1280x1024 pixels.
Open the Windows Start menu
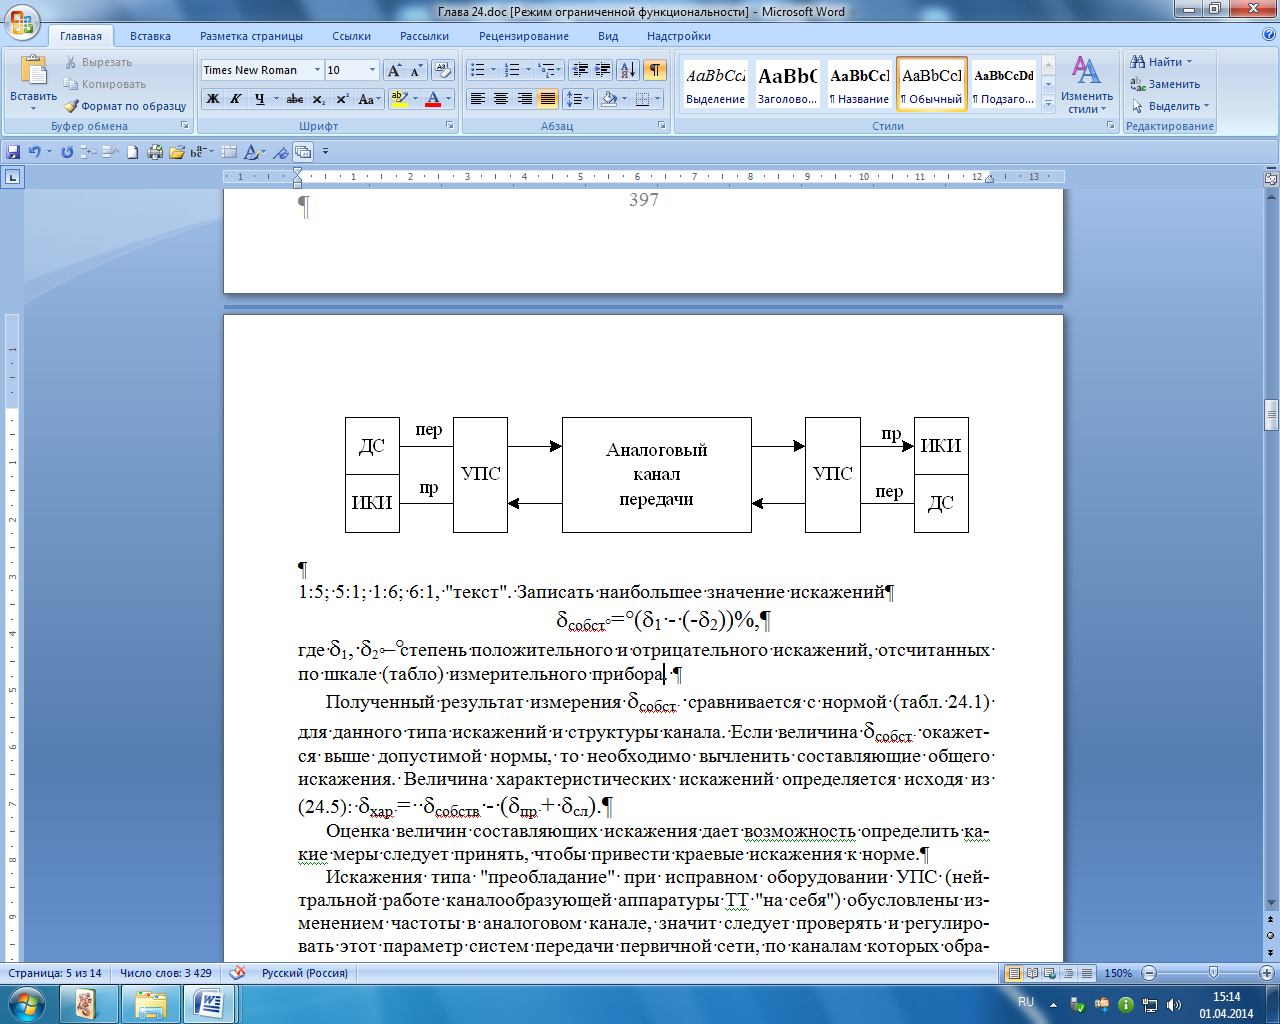click(x=27, y=1004)
